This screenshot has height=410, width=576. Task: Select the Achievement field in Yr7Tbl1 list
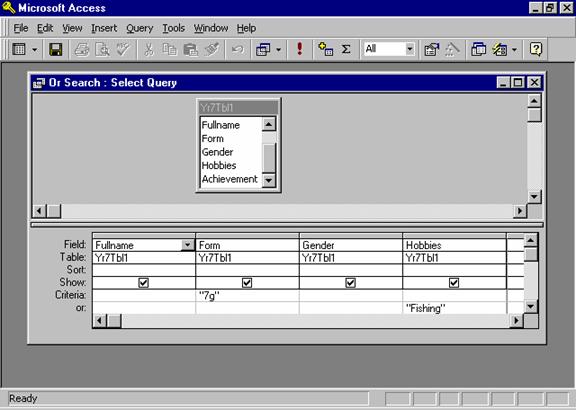click(x=230, y=179)
